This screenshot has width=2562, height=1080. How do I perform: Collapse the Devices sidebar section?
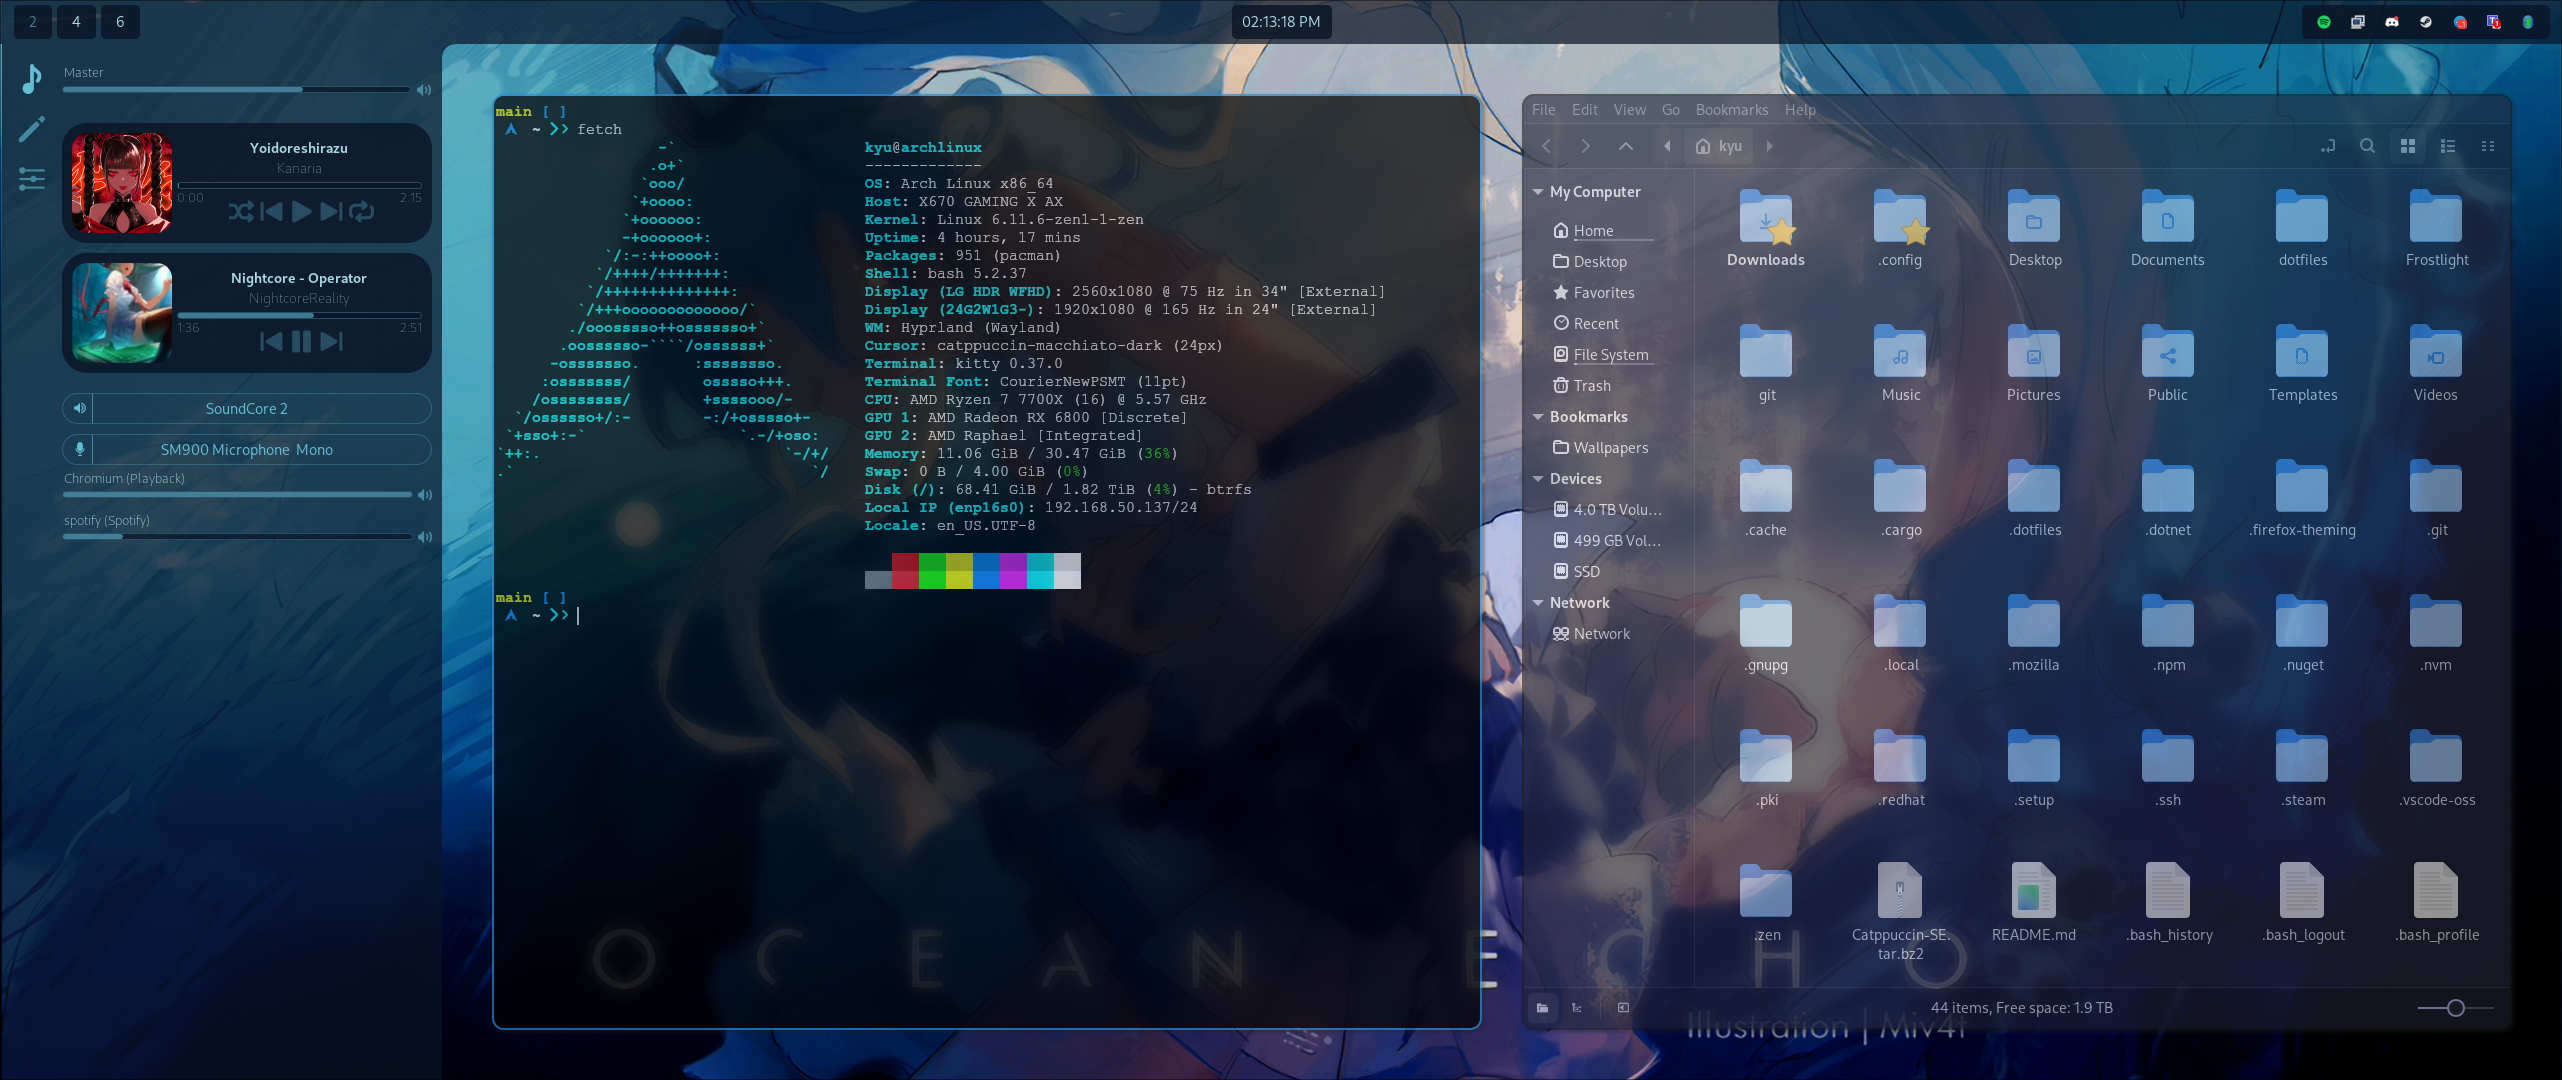(1538, 479)
